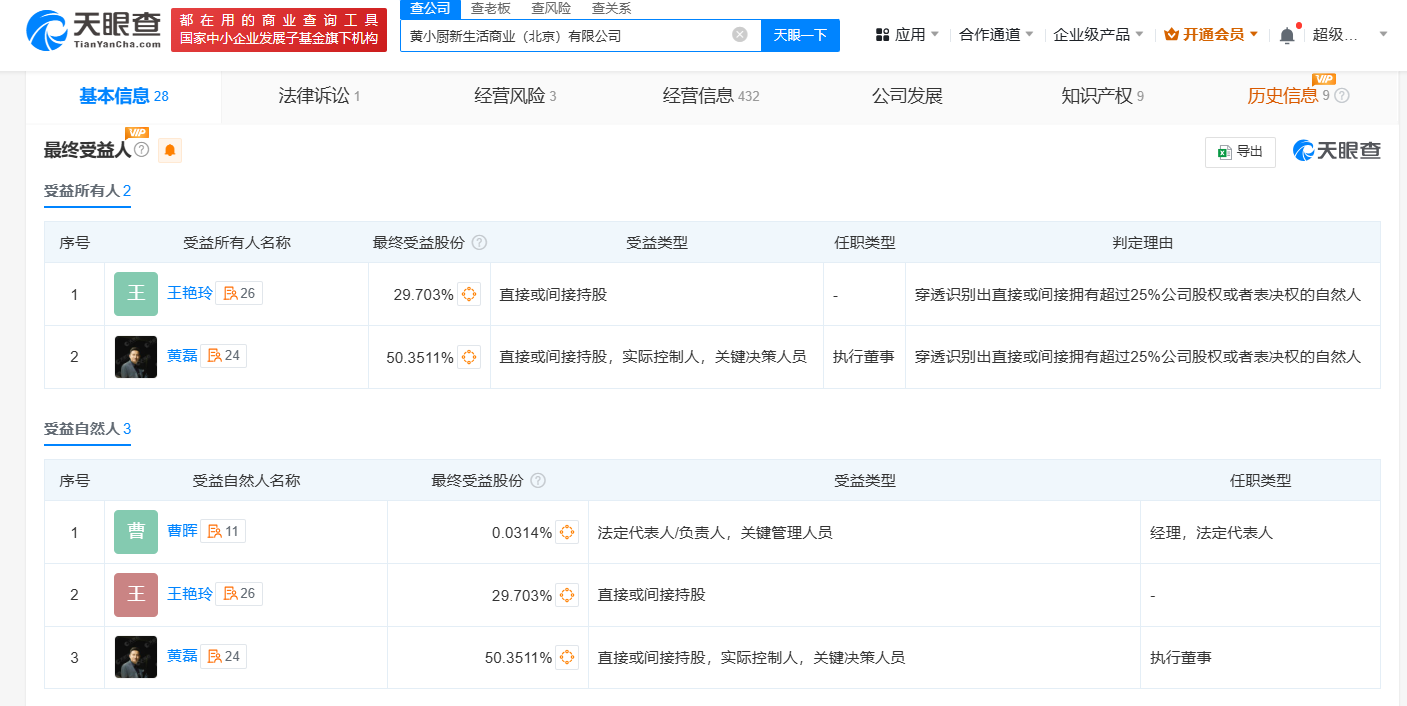Open the 知识产权 tab
Screen dimensions: 1407x706
[1102, 96]
